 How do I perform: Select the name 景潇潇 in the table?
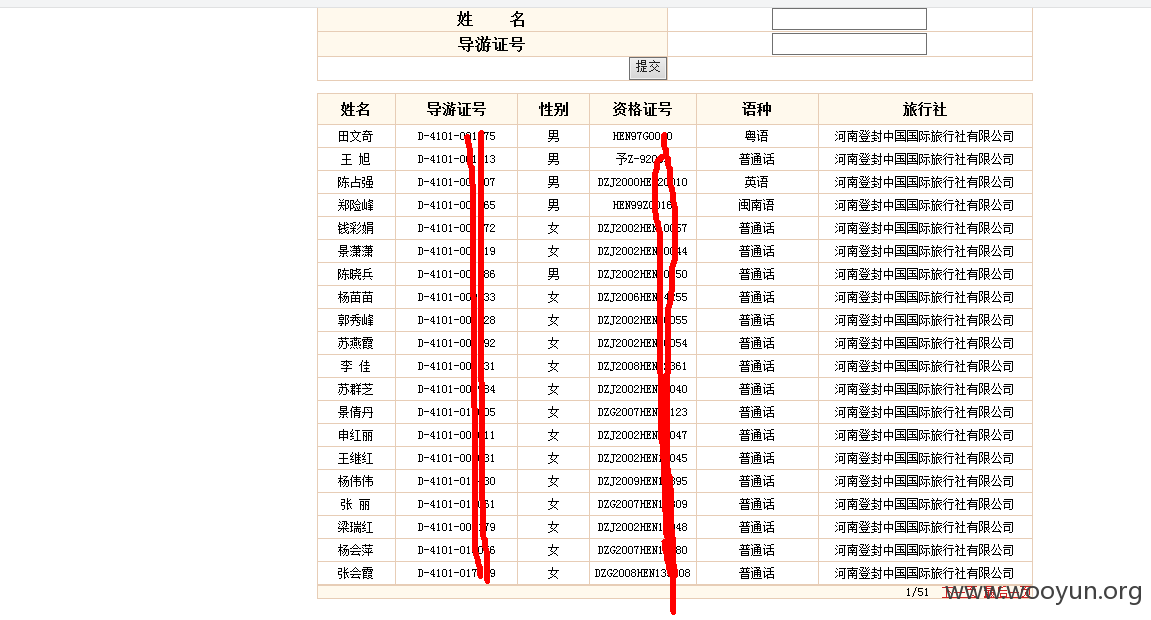[356, 251]
